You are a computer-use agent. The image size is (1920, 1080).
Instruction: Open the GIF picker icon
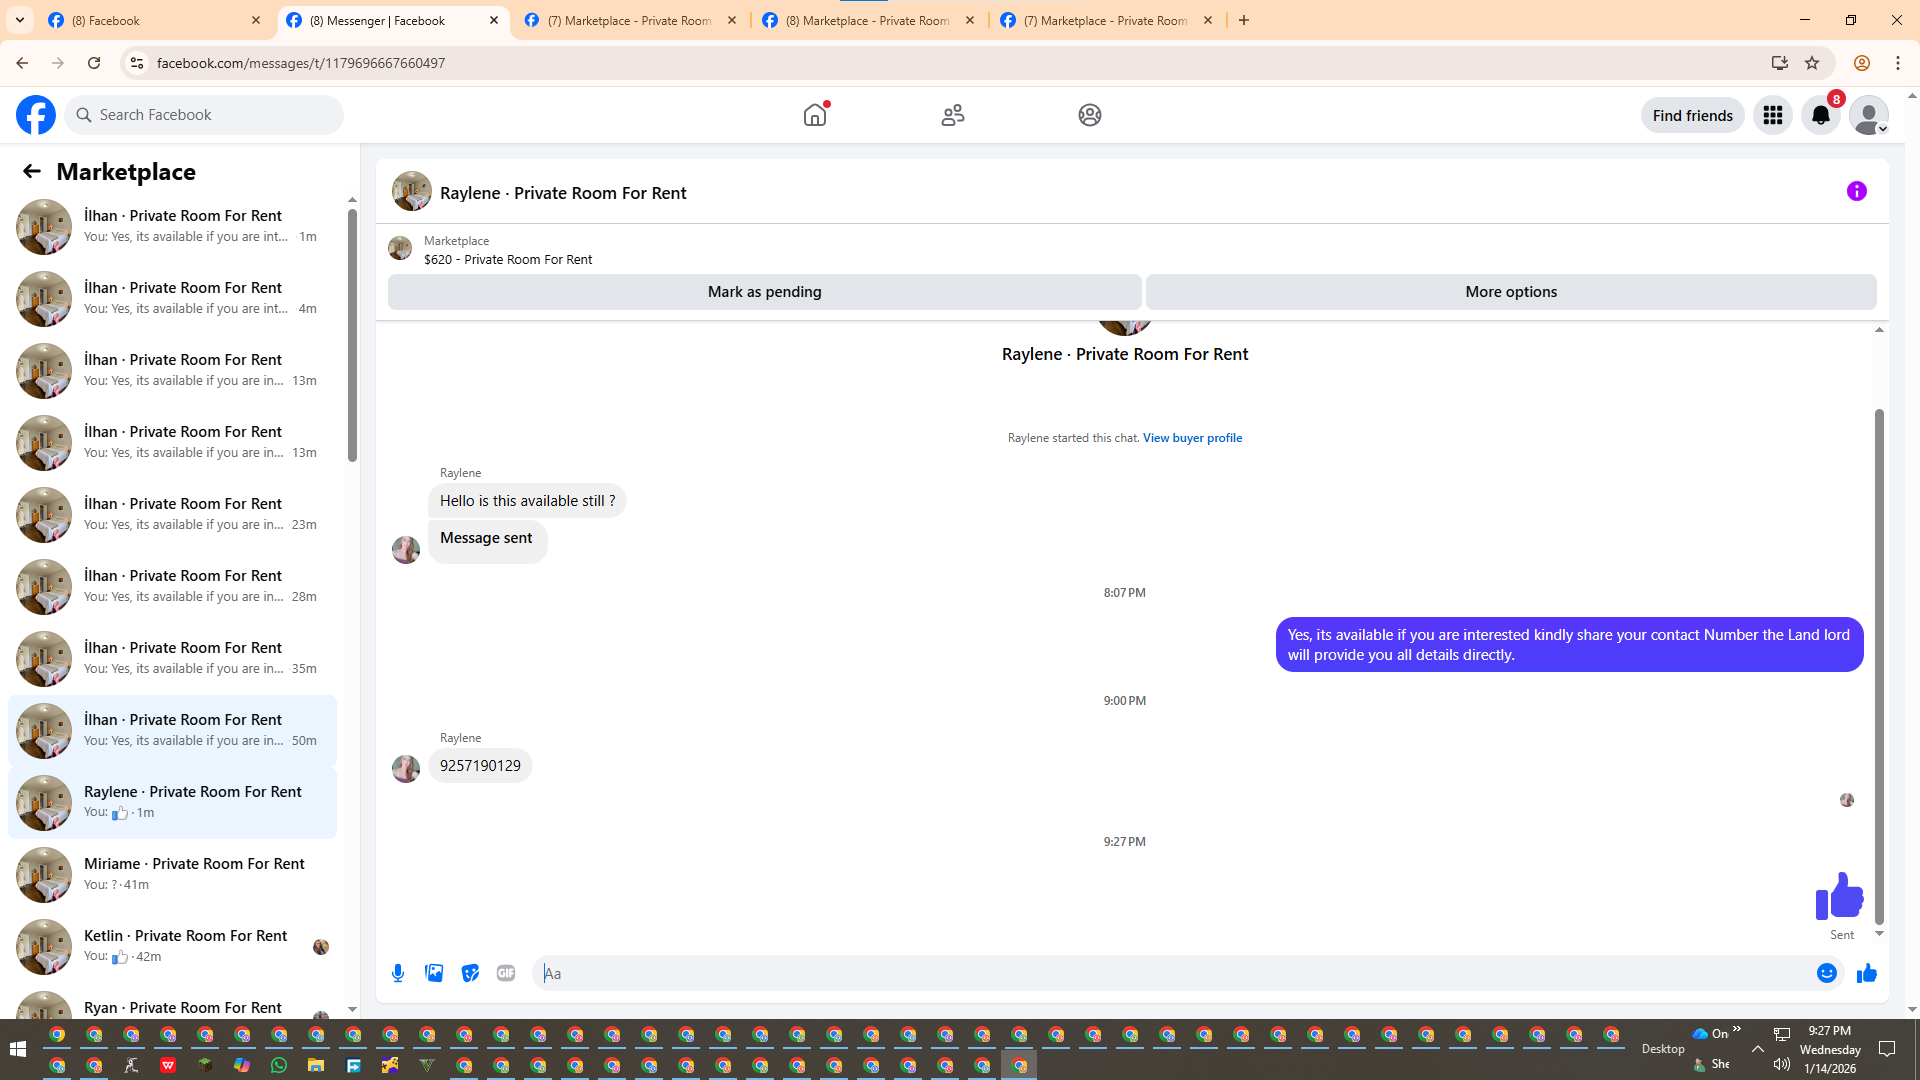point(506,973)
